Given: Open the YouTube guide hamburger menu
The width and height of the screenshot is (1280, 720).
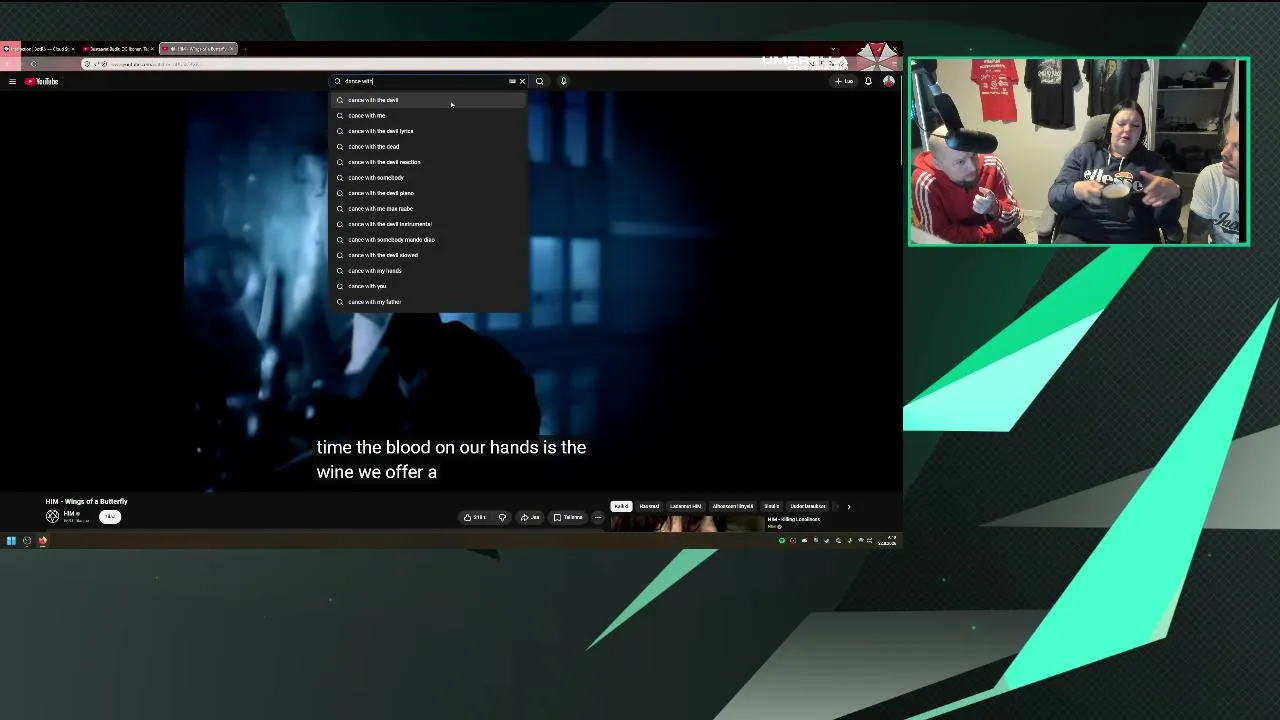Looking at the screenshot, I should click(12, 81).
